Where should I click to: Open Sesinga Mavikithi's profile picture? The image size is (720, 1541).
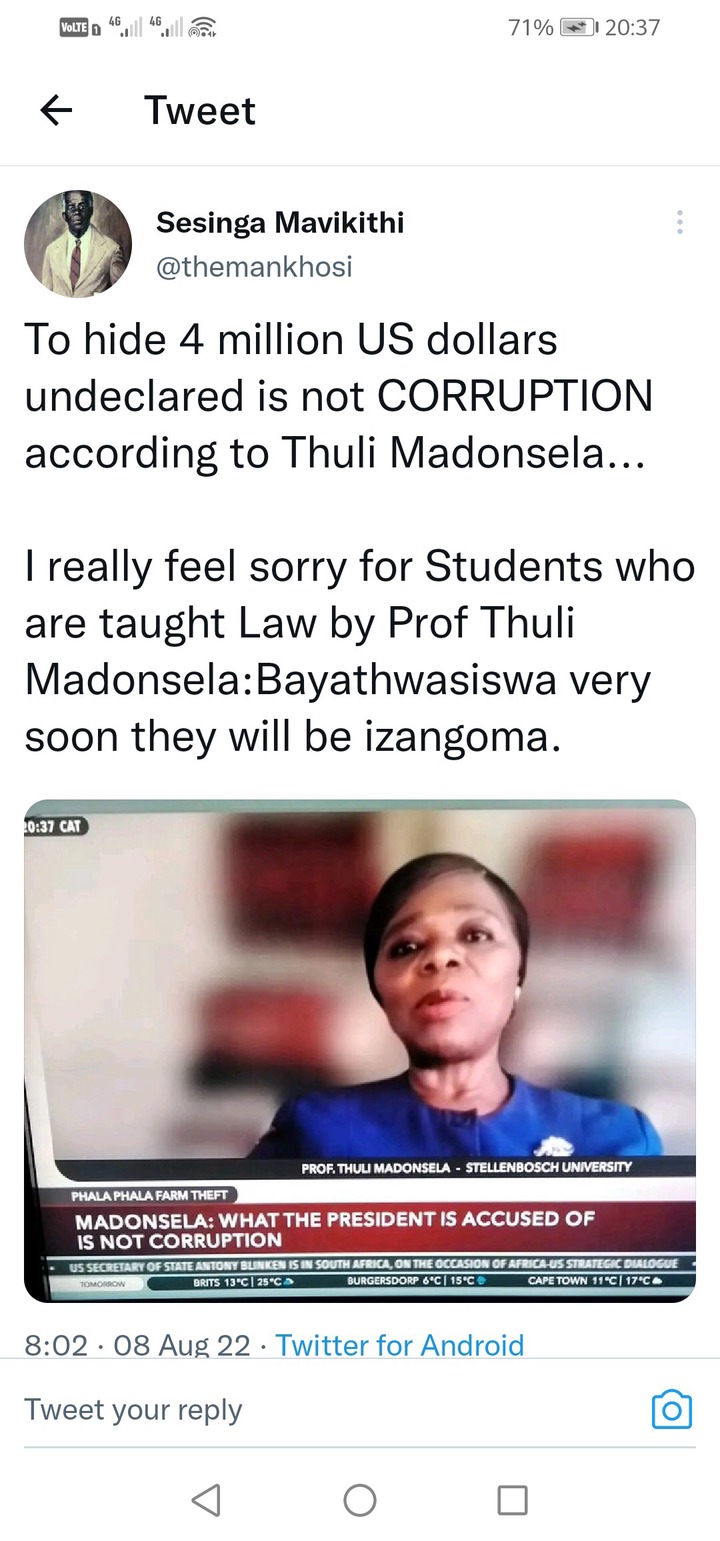point(78,244)
